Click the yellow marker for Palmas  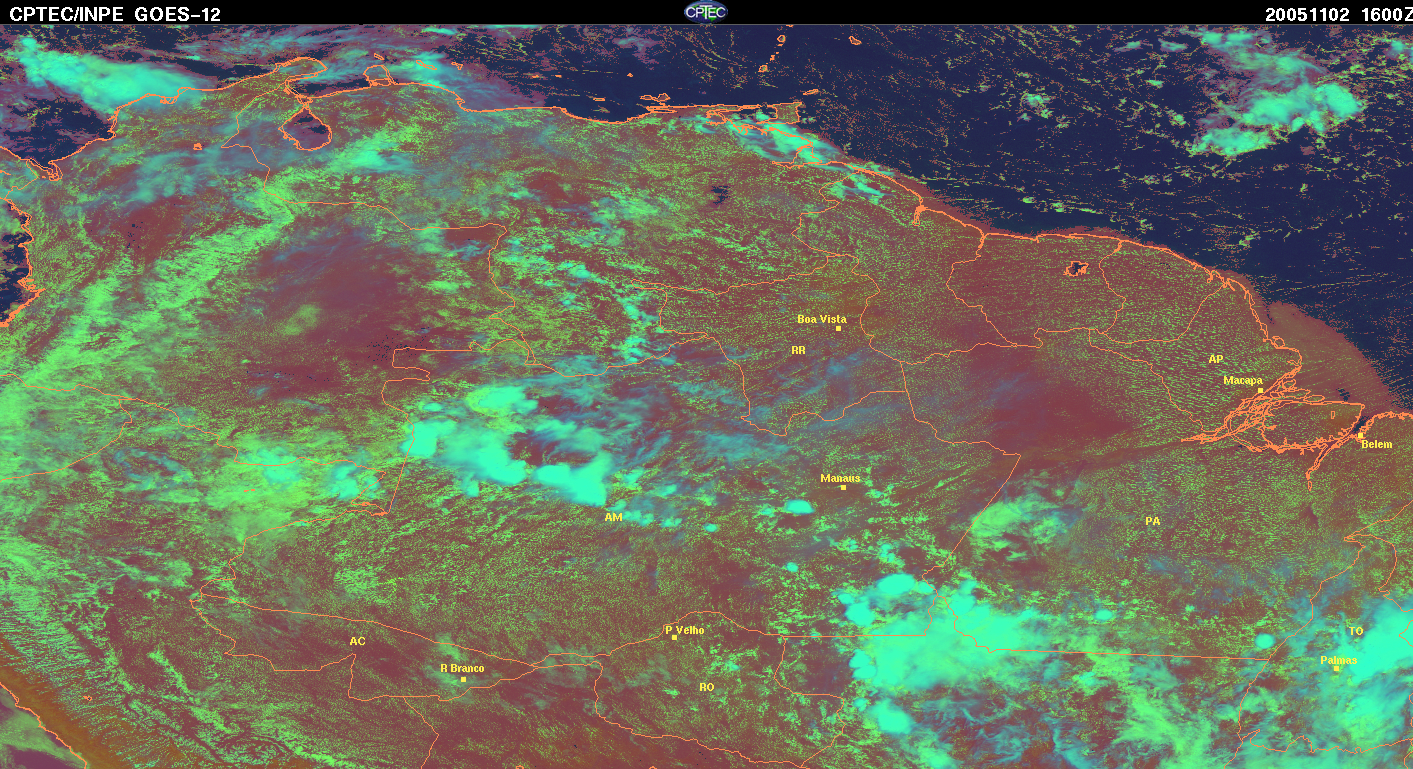pos(1335,669)
